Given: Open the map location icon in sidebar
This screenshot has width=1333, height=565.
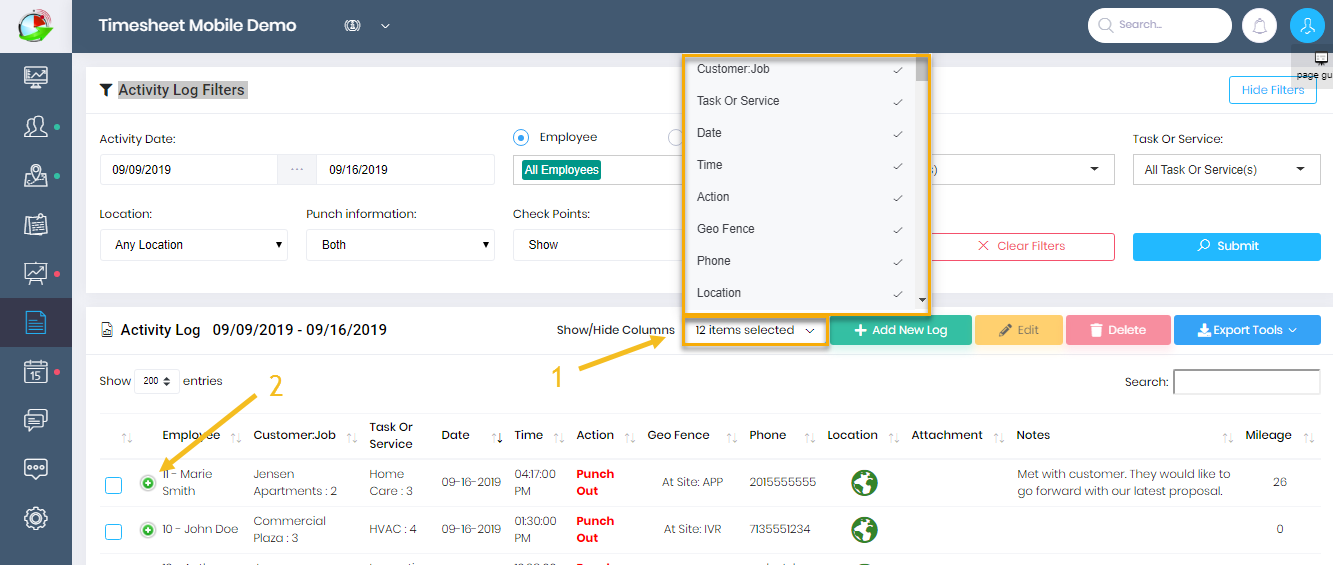Looking at the screenshot, I should tap(36, 175).
